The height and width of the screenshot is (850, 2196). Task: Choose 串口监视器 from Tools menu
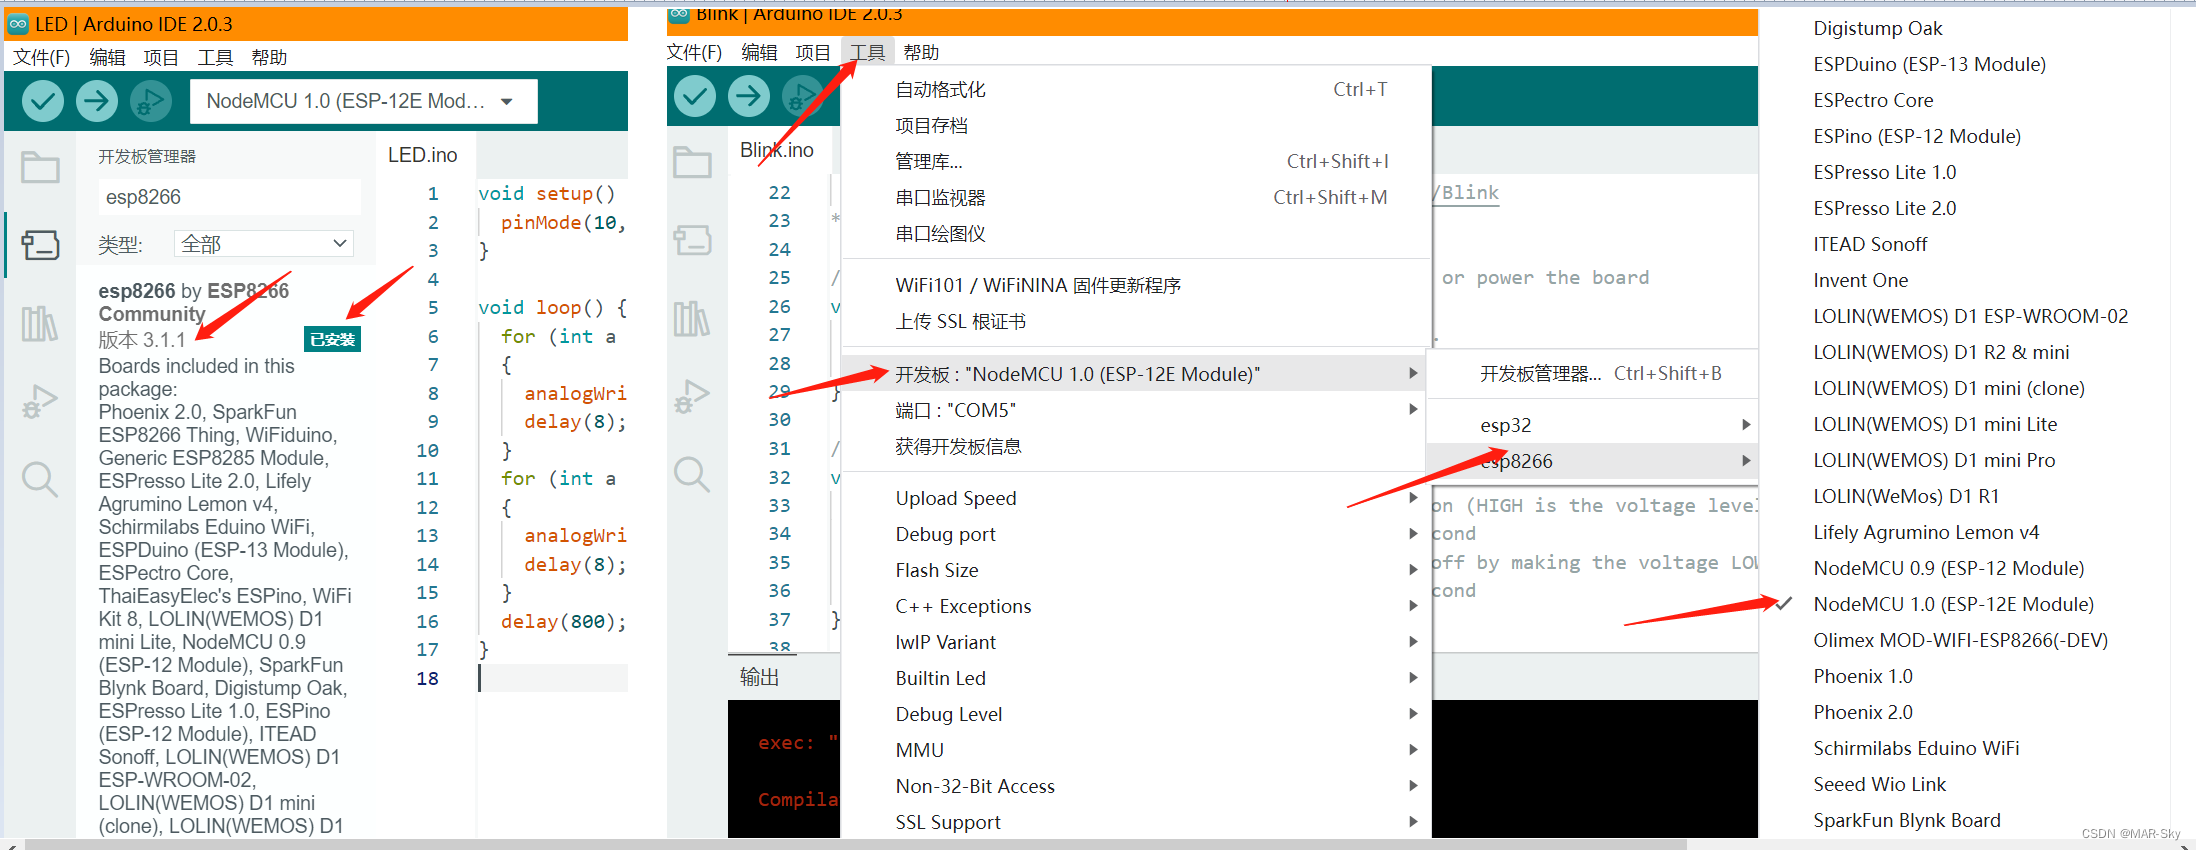point(1137,198)
